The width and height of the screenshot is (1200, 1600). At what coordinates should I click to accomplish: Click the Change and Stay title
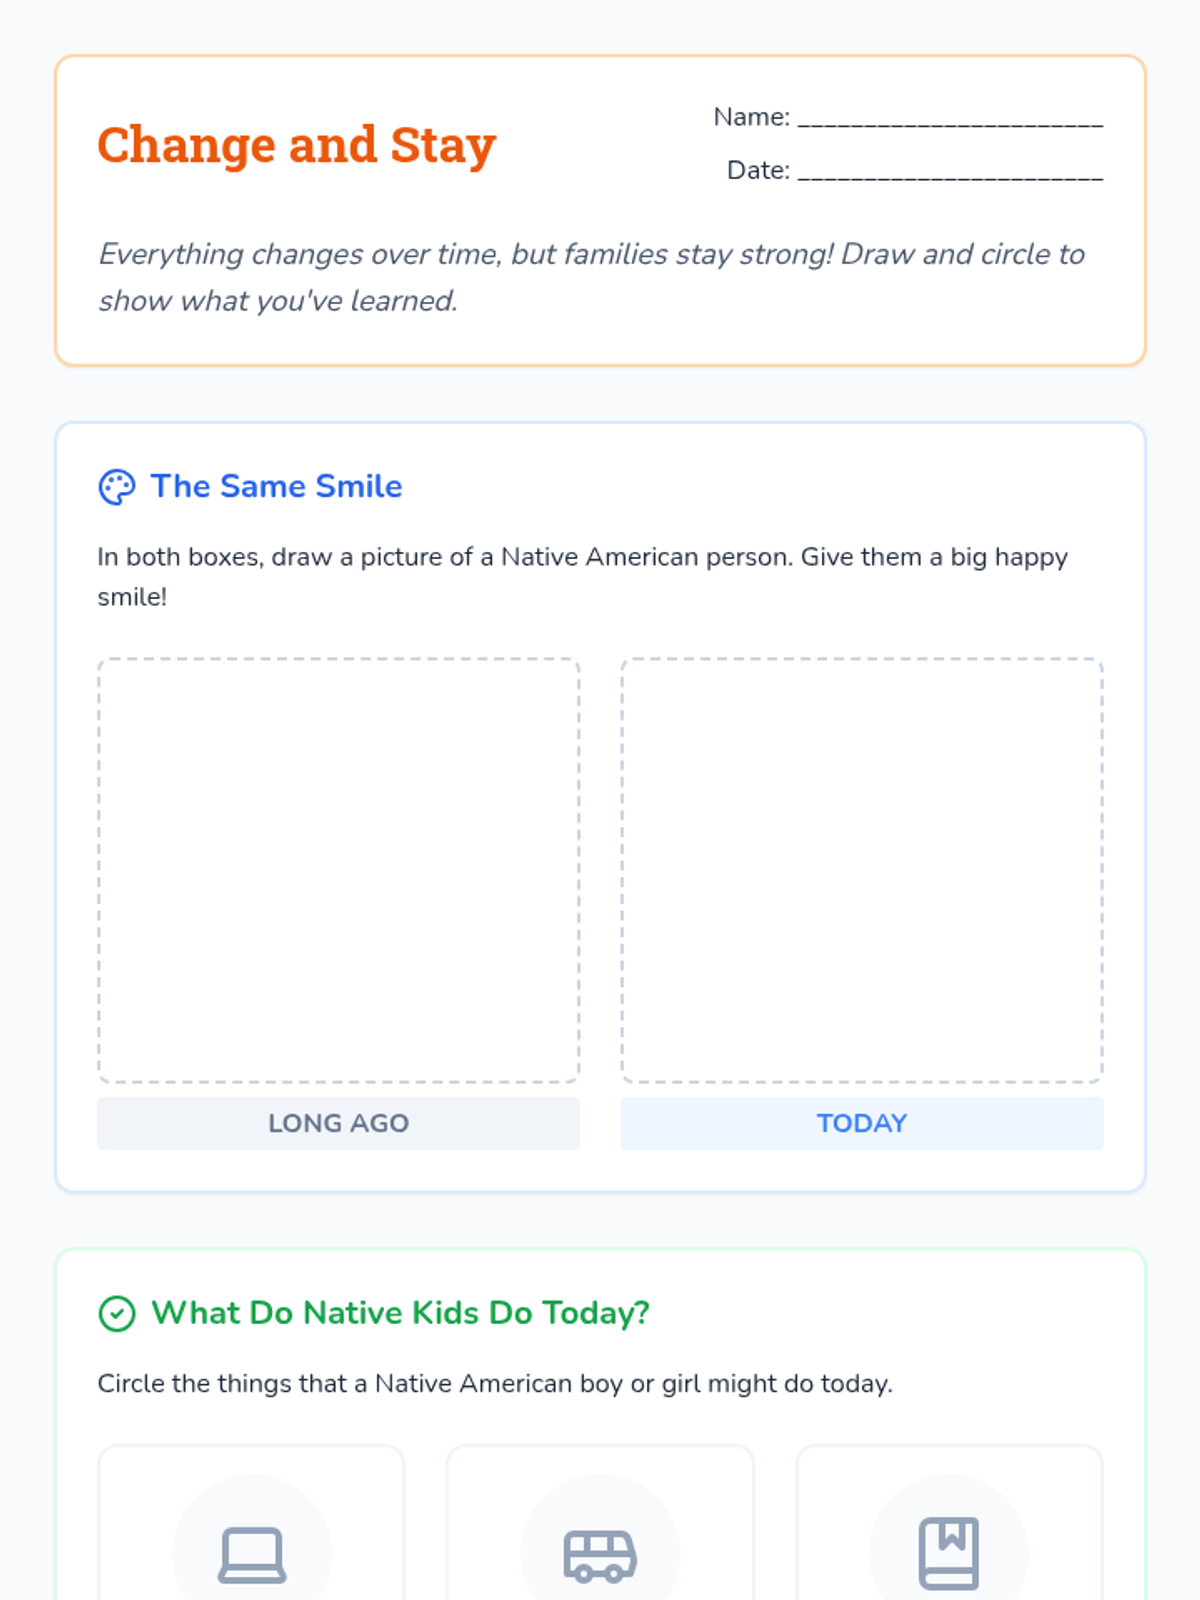pos(297,145)
